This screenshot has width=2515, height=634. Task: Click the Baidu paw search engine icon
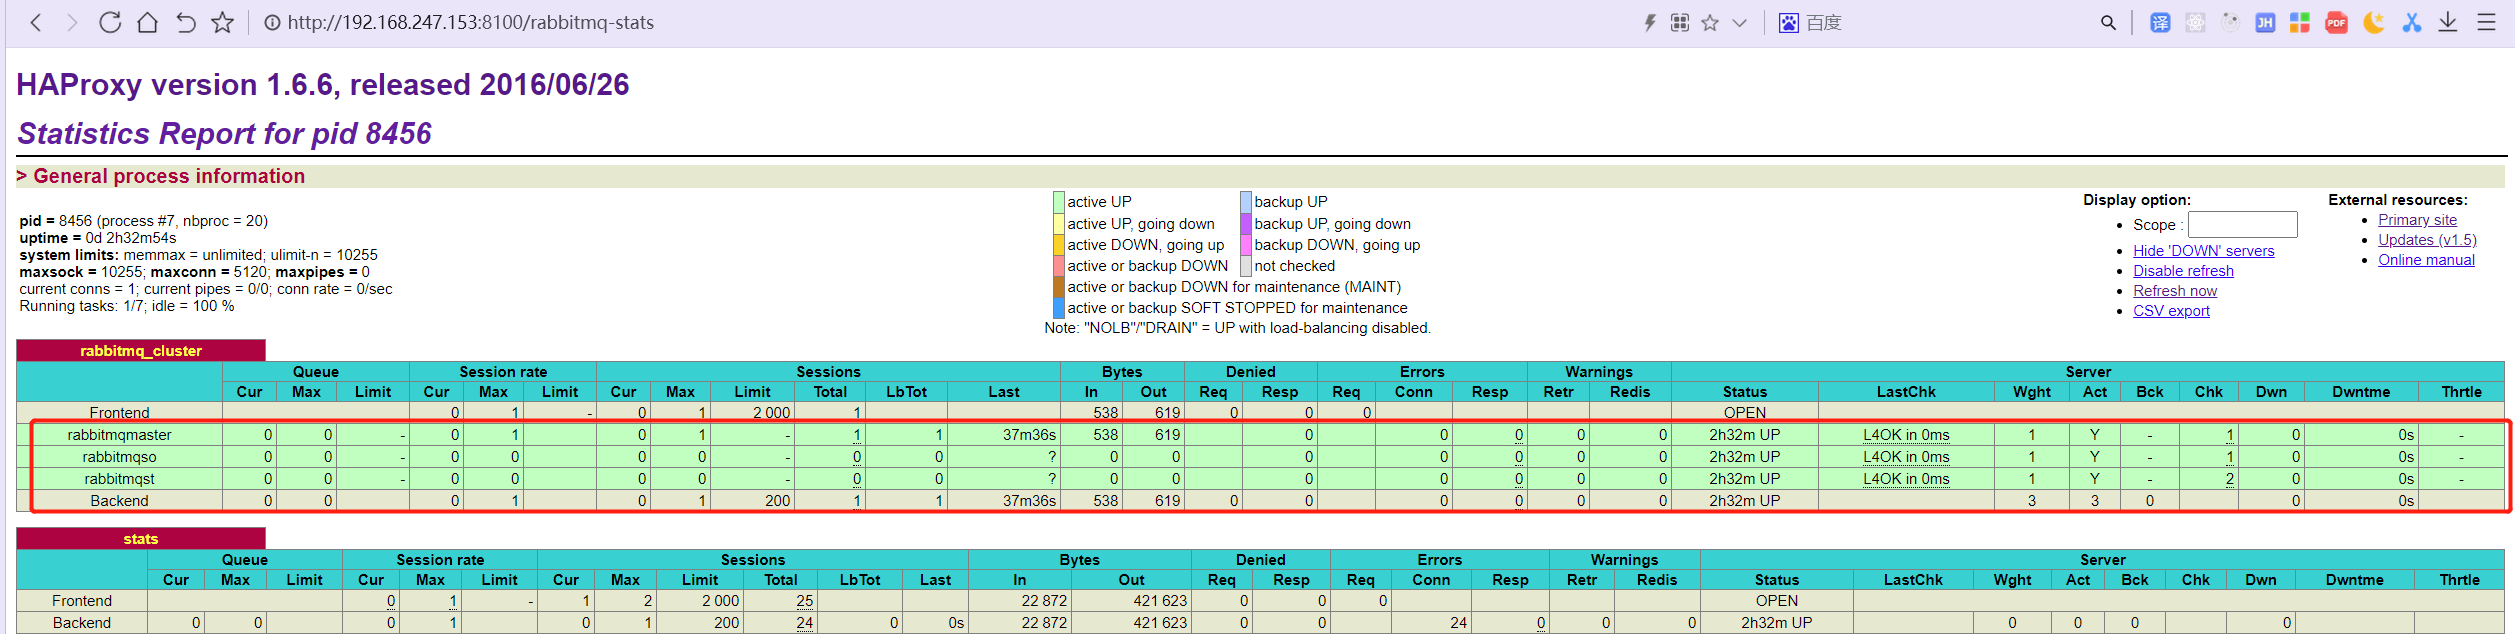click(1789, 22)
